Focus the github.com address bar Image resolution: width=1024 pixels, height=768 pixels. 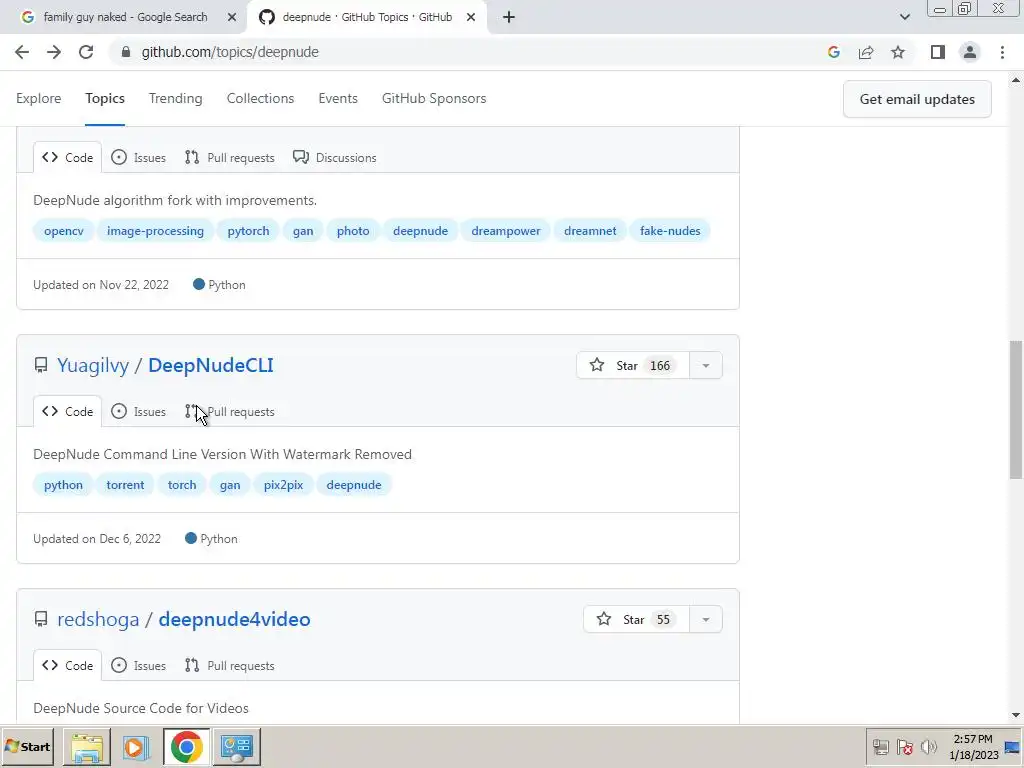tap(470, 52)
